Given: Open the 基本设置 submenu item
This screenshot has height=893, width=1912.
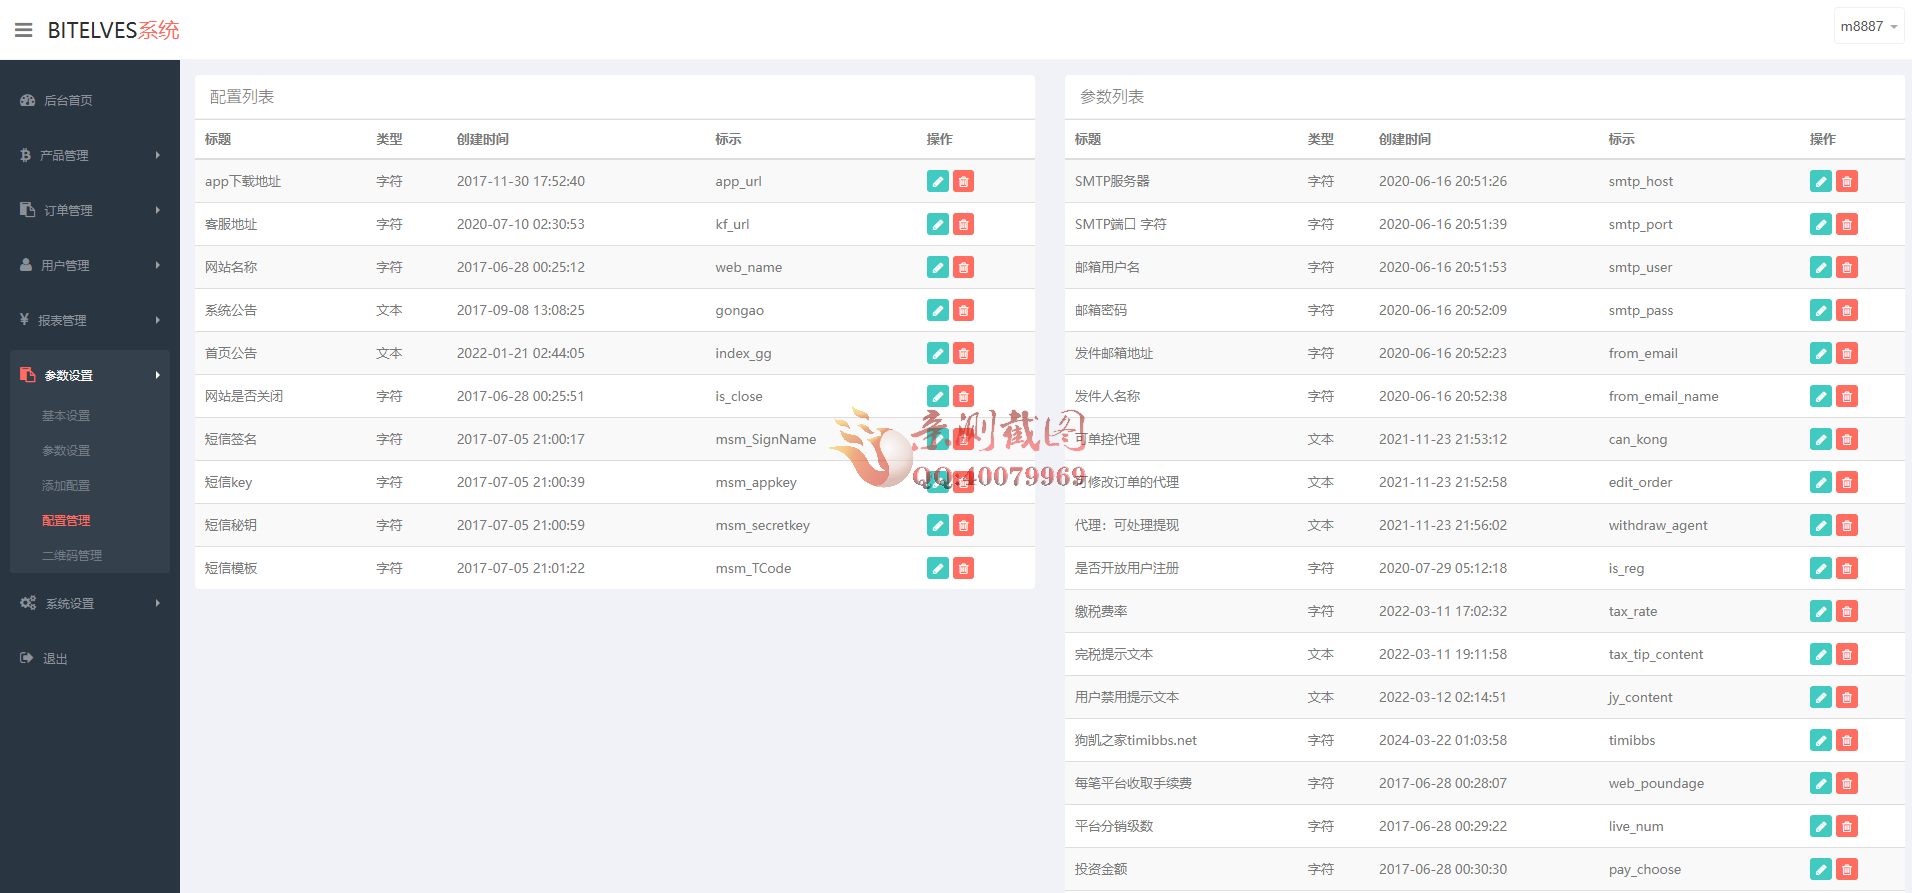Looking at the screenshot, I should tap(66, 415).
